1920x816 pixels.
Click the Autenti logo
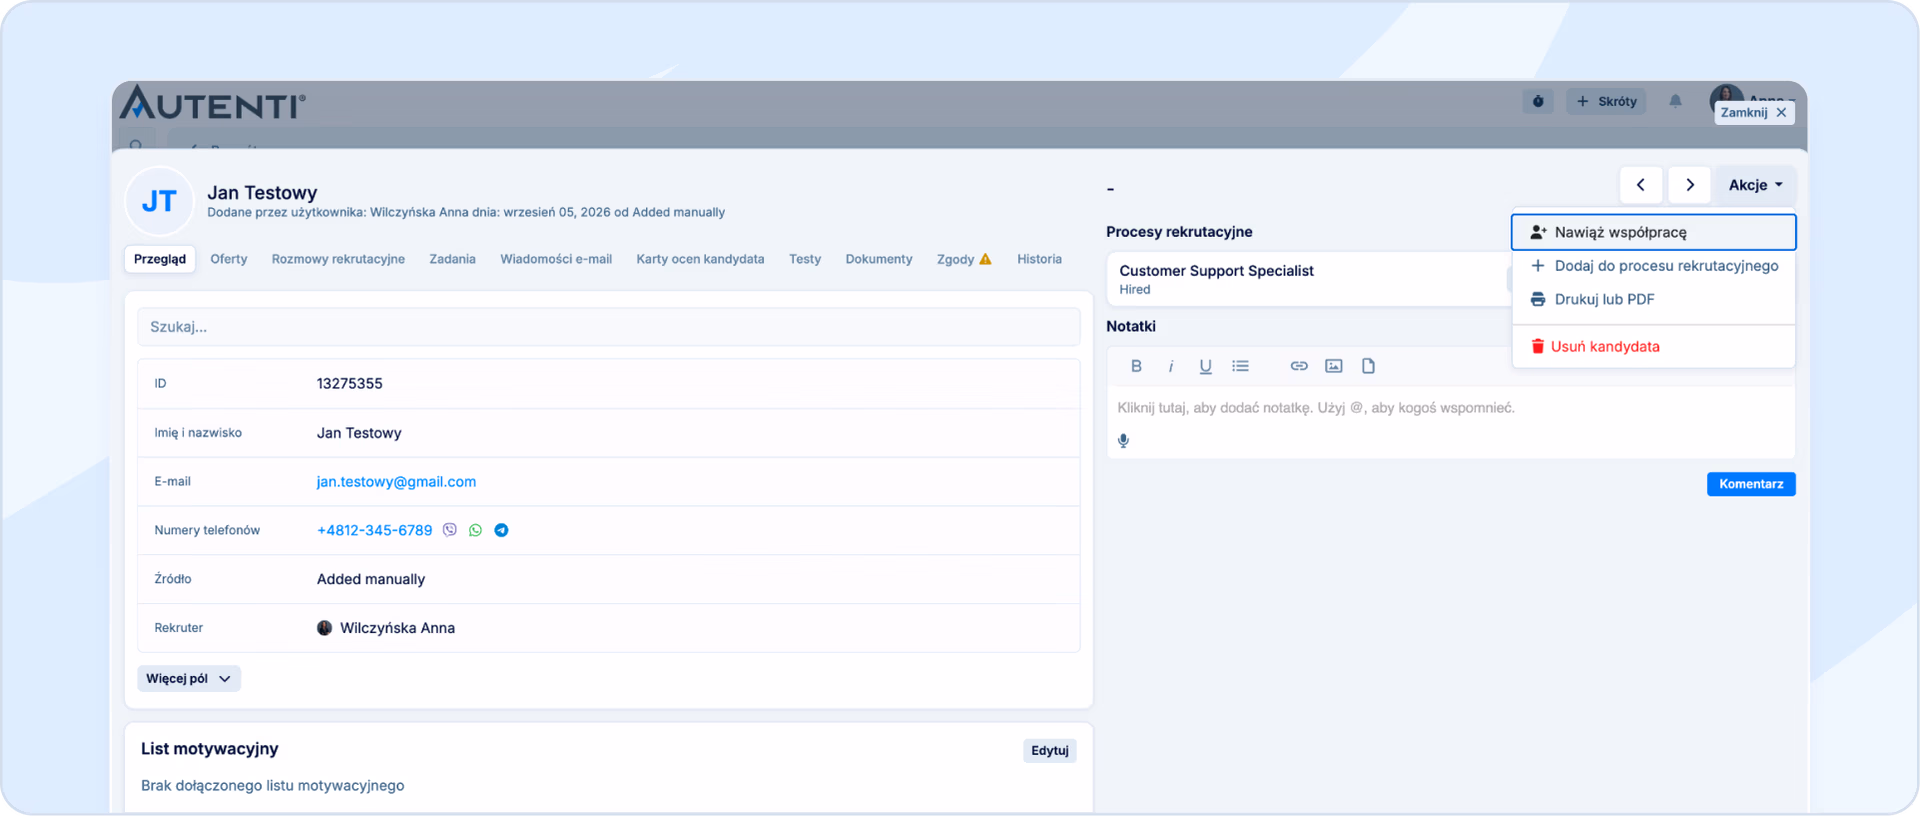click(213, 103)
